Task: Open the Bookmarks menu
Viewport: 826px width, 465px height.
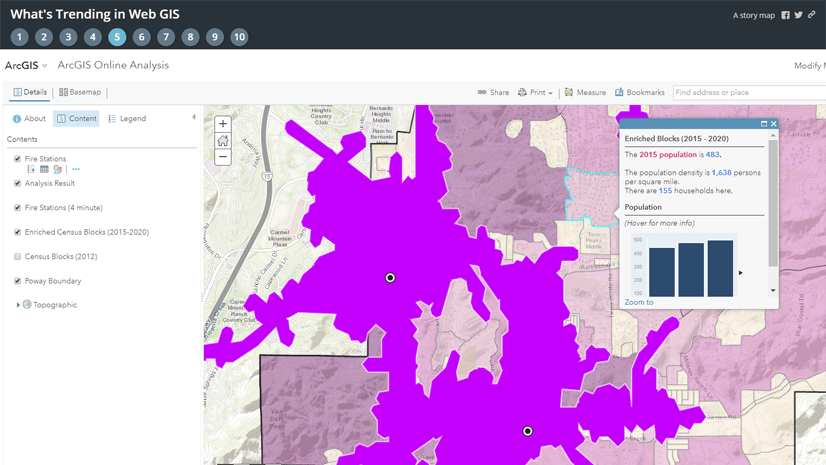Action: [640, 92]
